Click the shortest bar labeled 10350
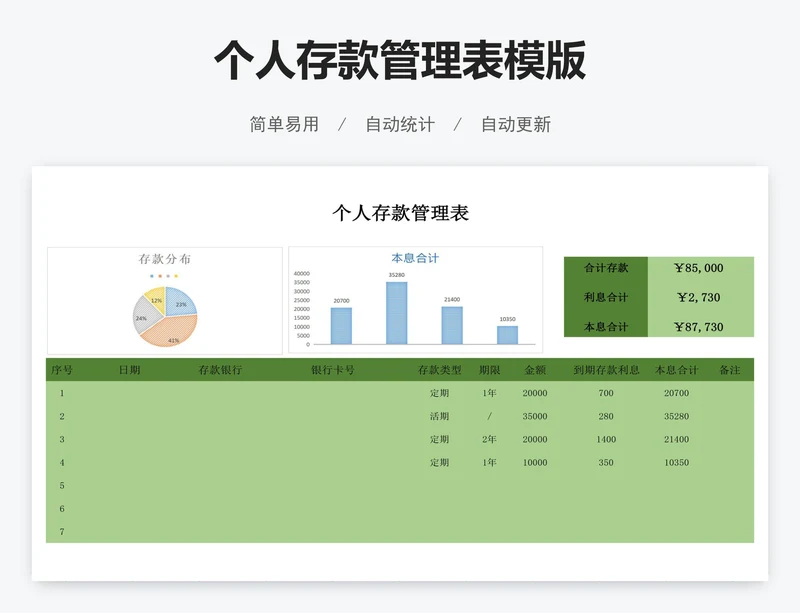This screenshot has height=613, width=800. pyautogui.click(x=507, y=335)
